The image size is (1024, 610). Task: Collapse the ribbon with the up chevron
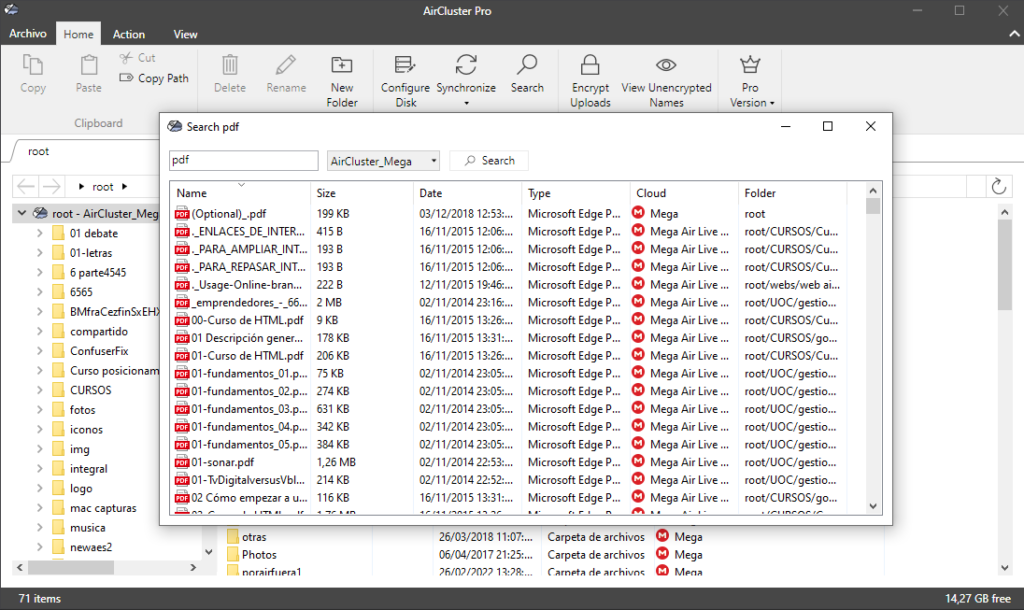1014,33
